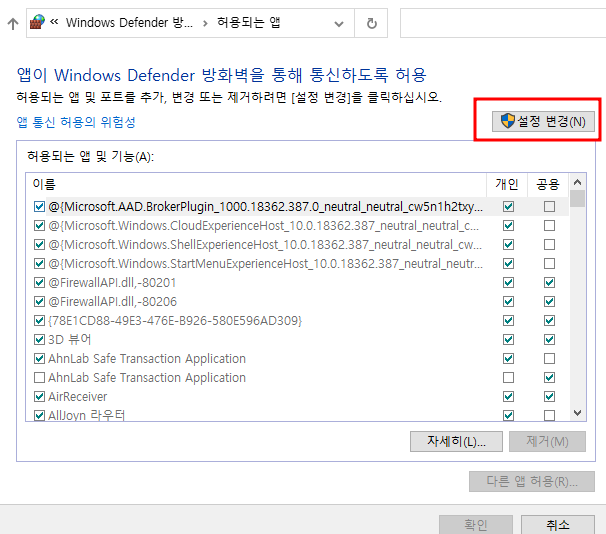
Task: Click the list scrollbar thumb
Action: pyautogui.click(x=577, y=199)
